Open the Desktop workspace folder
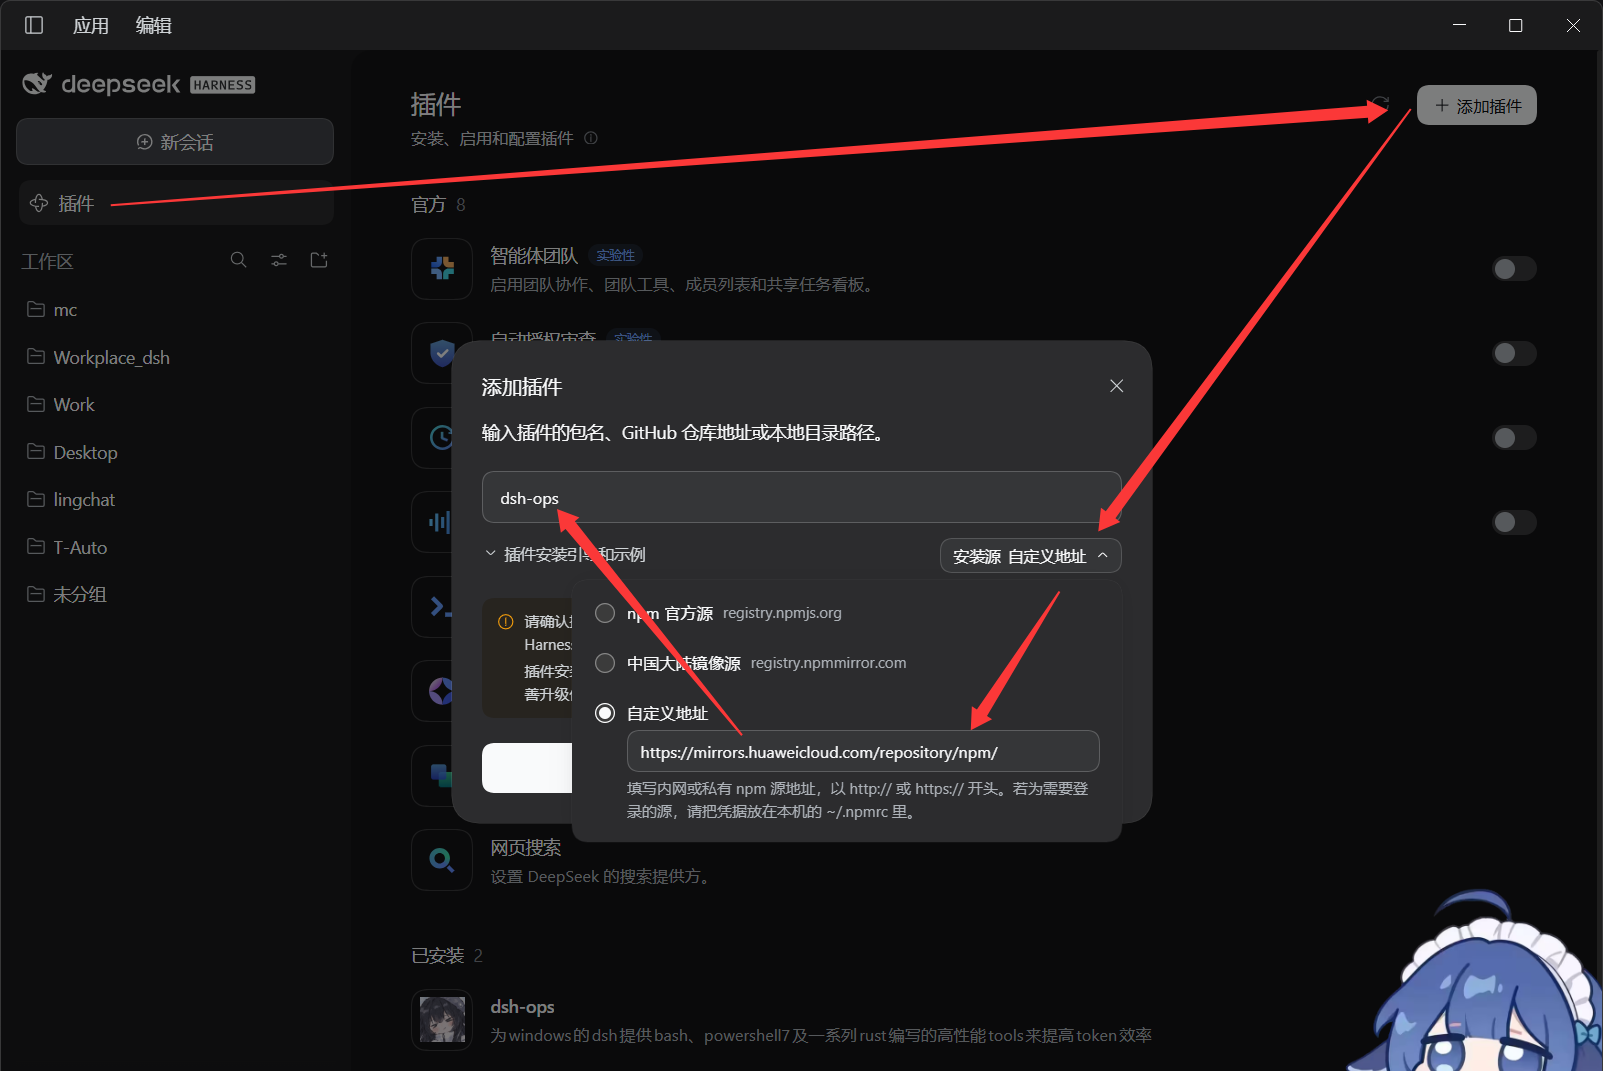 [x=175, y=452]
